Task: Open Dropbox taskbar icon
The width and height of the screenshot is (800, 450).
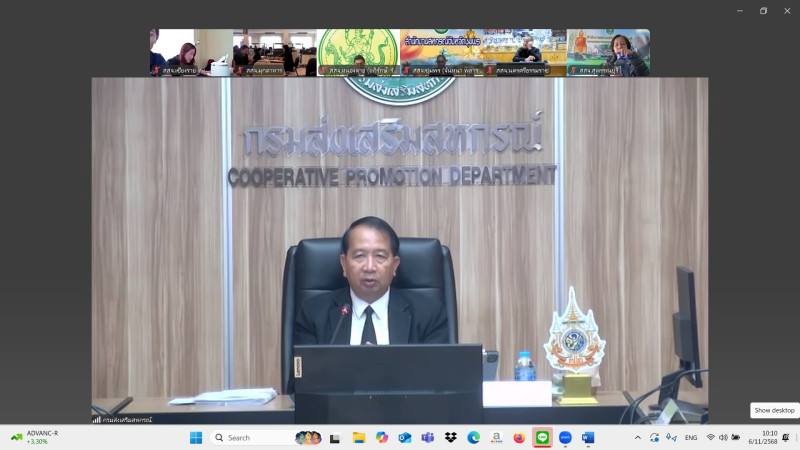Action: coord(450,437)
